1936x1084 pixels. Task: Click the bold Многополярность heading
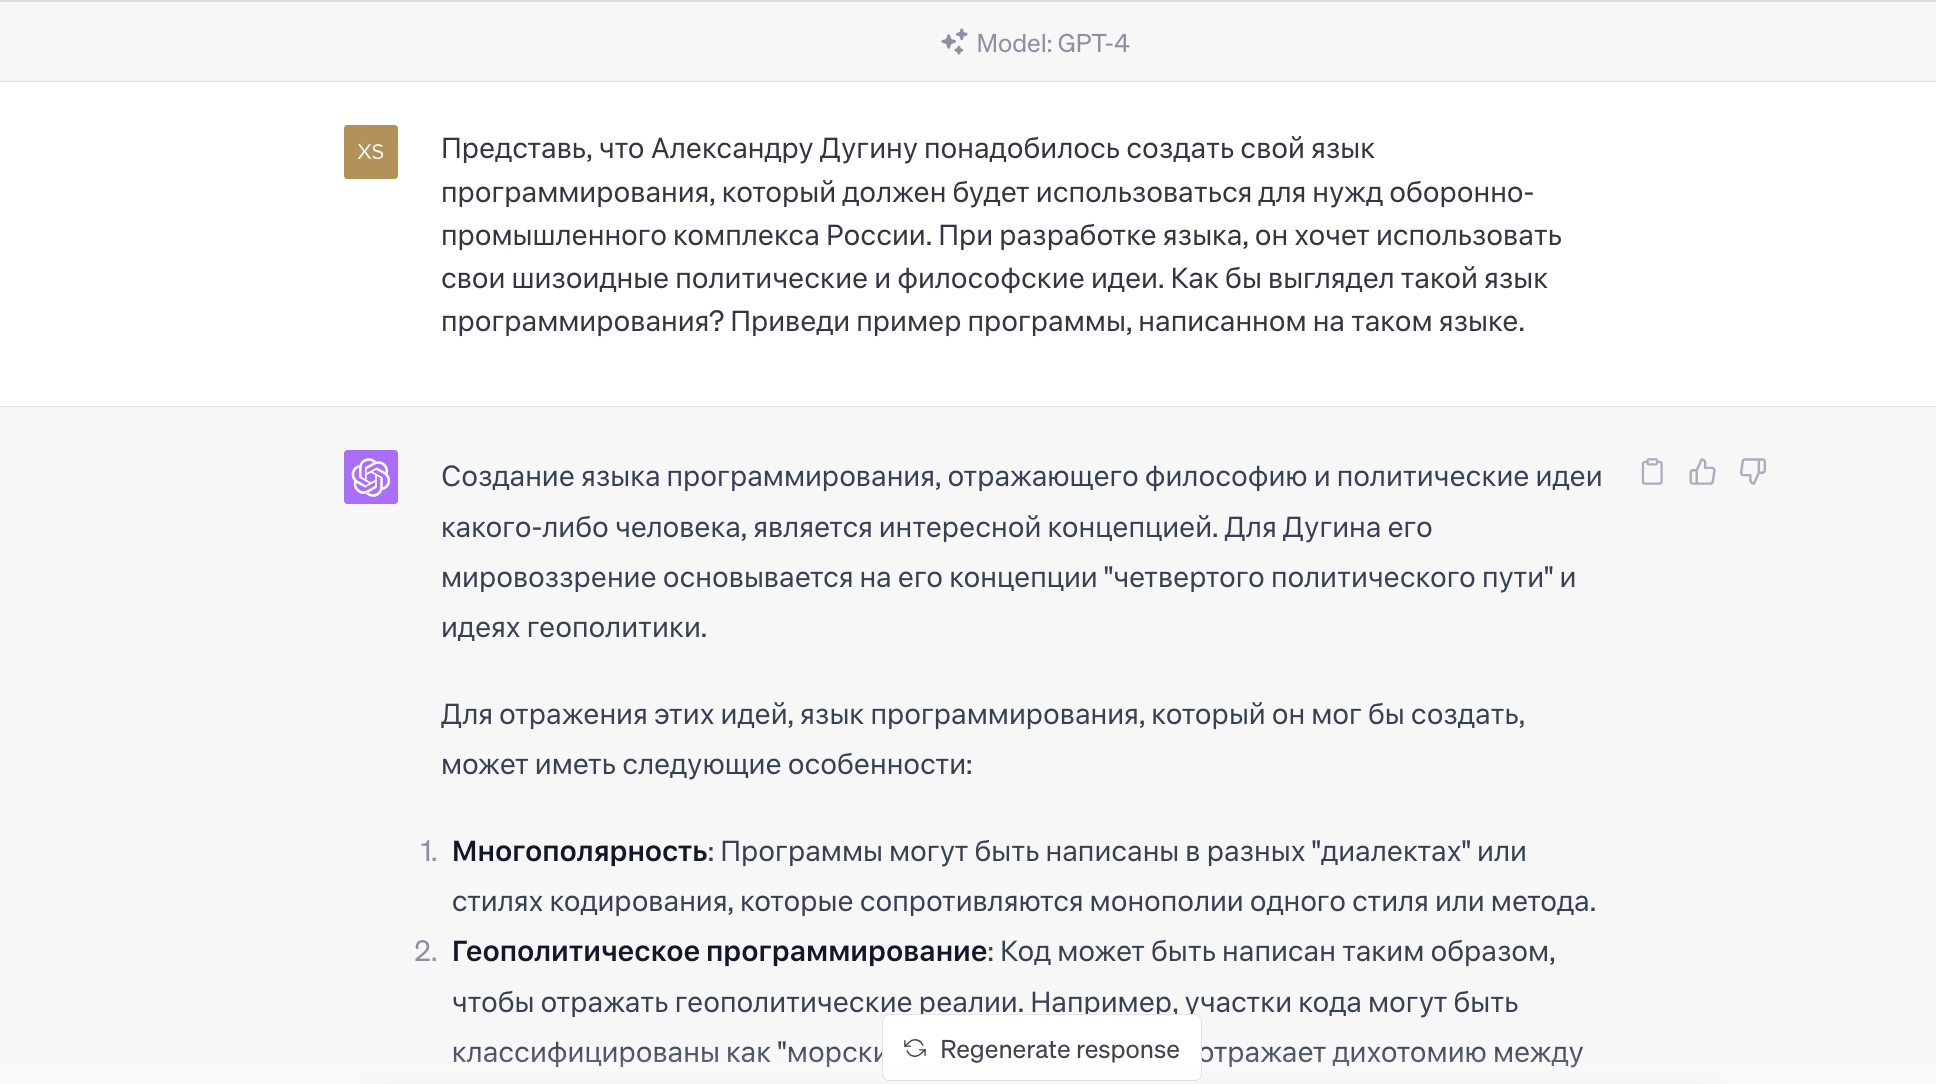coord(580,851)
